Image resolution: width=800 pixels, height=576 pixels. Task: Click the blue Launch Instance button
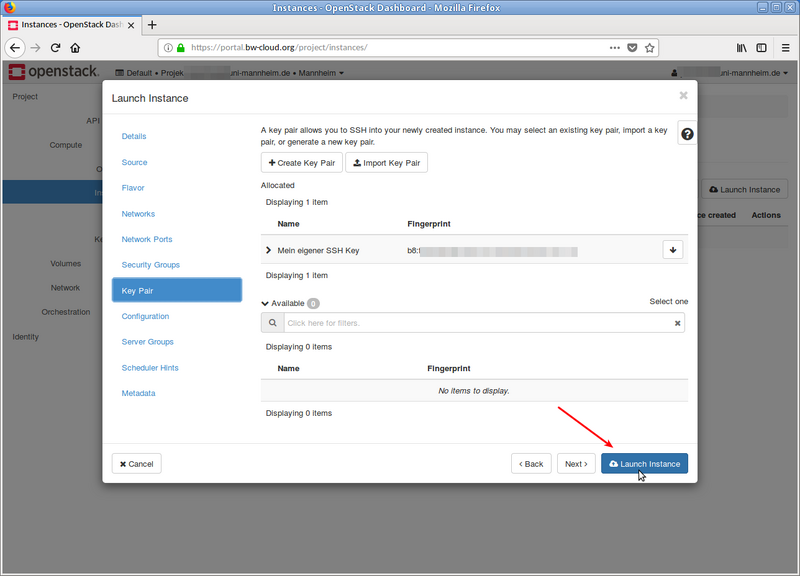pos(644,463)
